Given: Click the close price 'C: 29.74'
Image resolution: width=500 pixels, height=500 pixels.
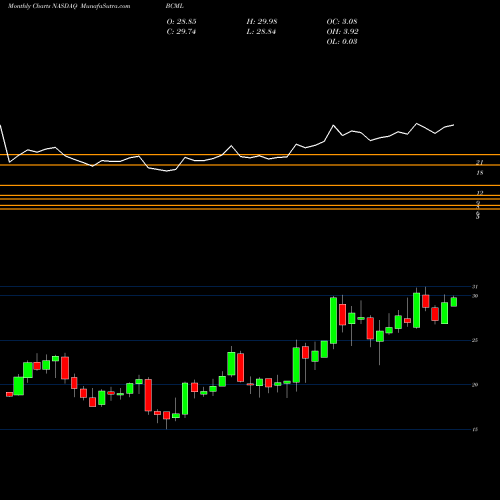Looking at the screenshot, I should coord(181,32).
